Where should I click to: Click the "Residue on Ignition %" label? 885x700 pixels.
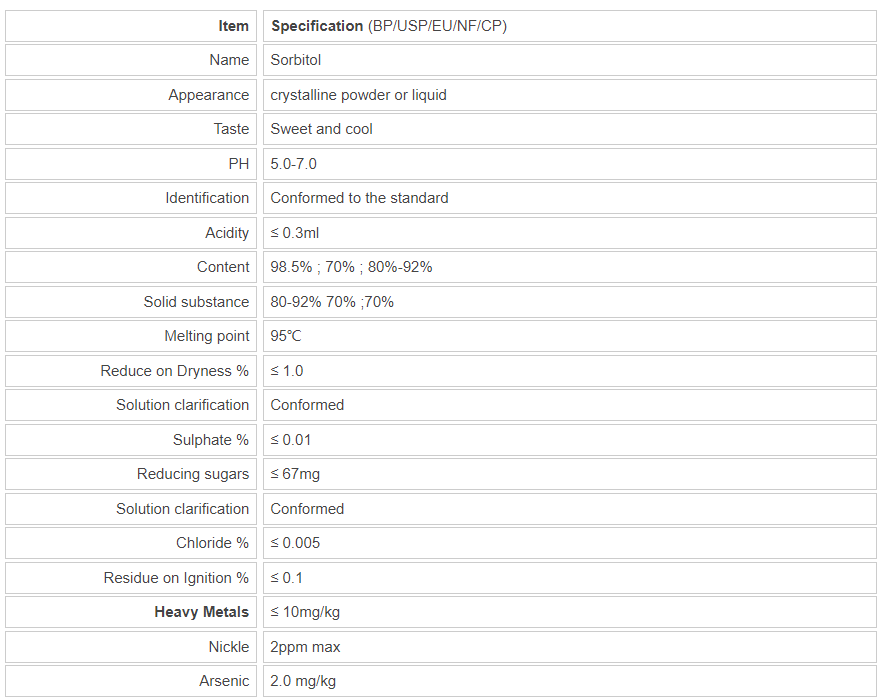176,578
